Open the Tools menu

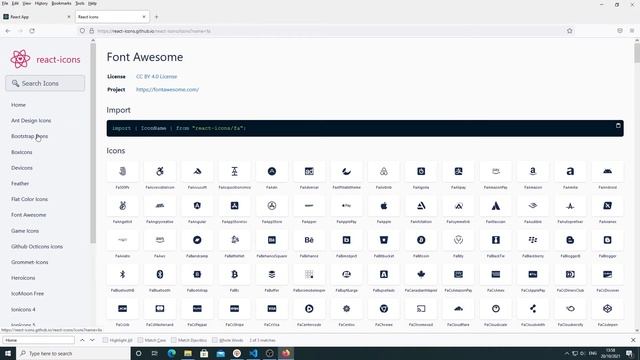click(x=80, y=3)
